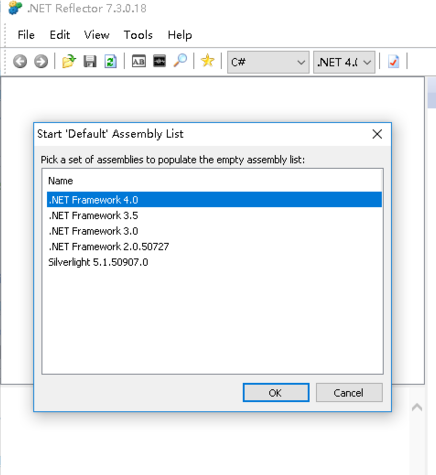The height and width of the screenshot is (475, 436).
Task: Select .NET Framework 3.5 from the list
Action: pos(214,216)
